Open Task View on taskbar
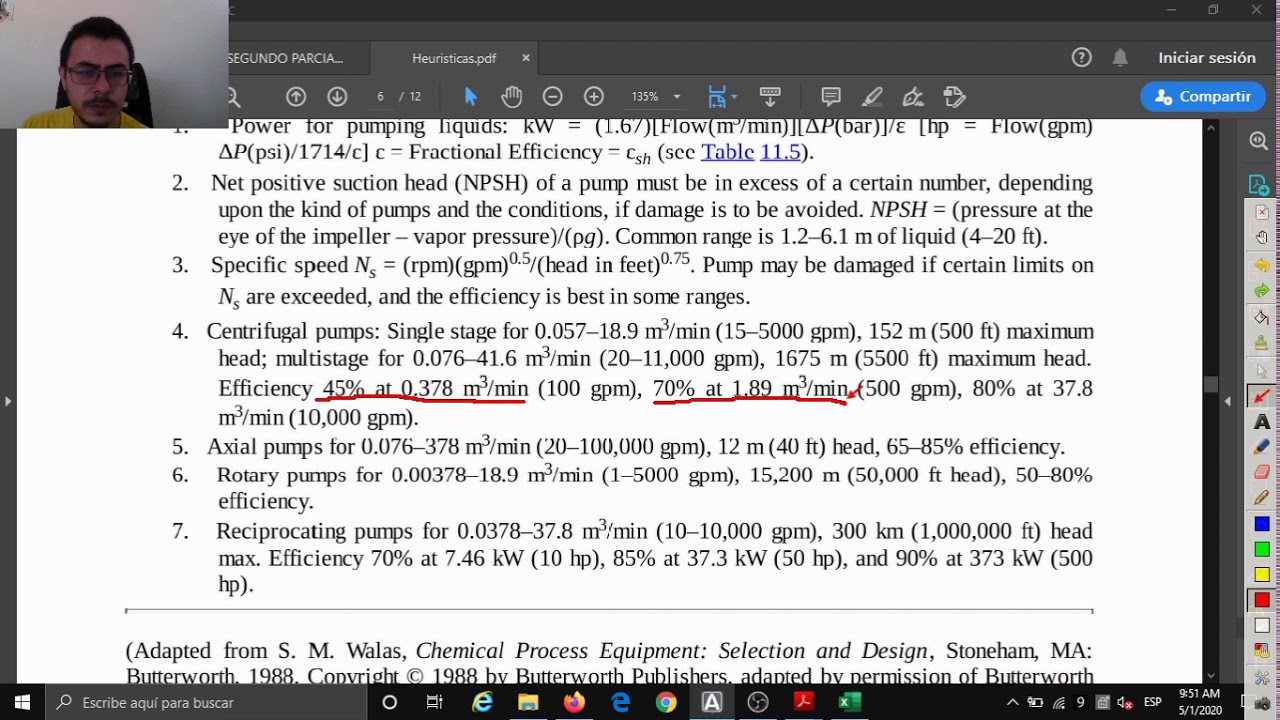This screenshot has height=720, width=1280. tap(434, 703)
